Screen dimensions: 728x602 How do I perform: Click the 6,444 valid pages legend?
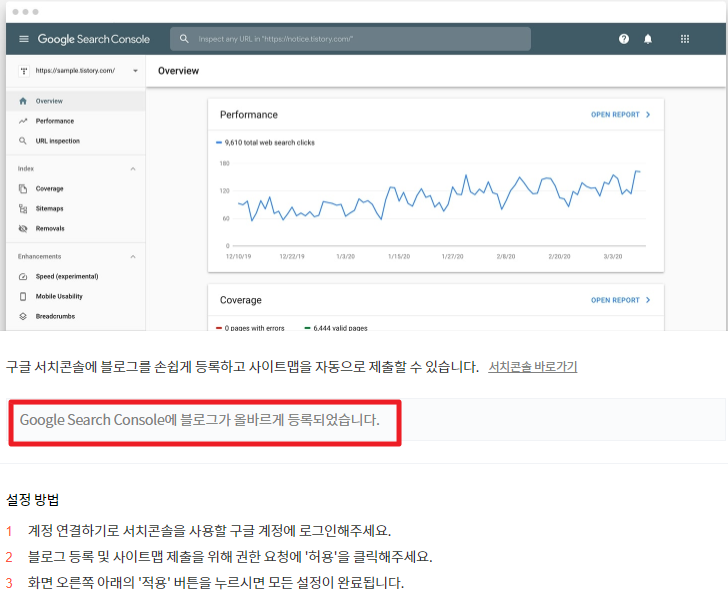pyautogui.click(x=336, y=328)
